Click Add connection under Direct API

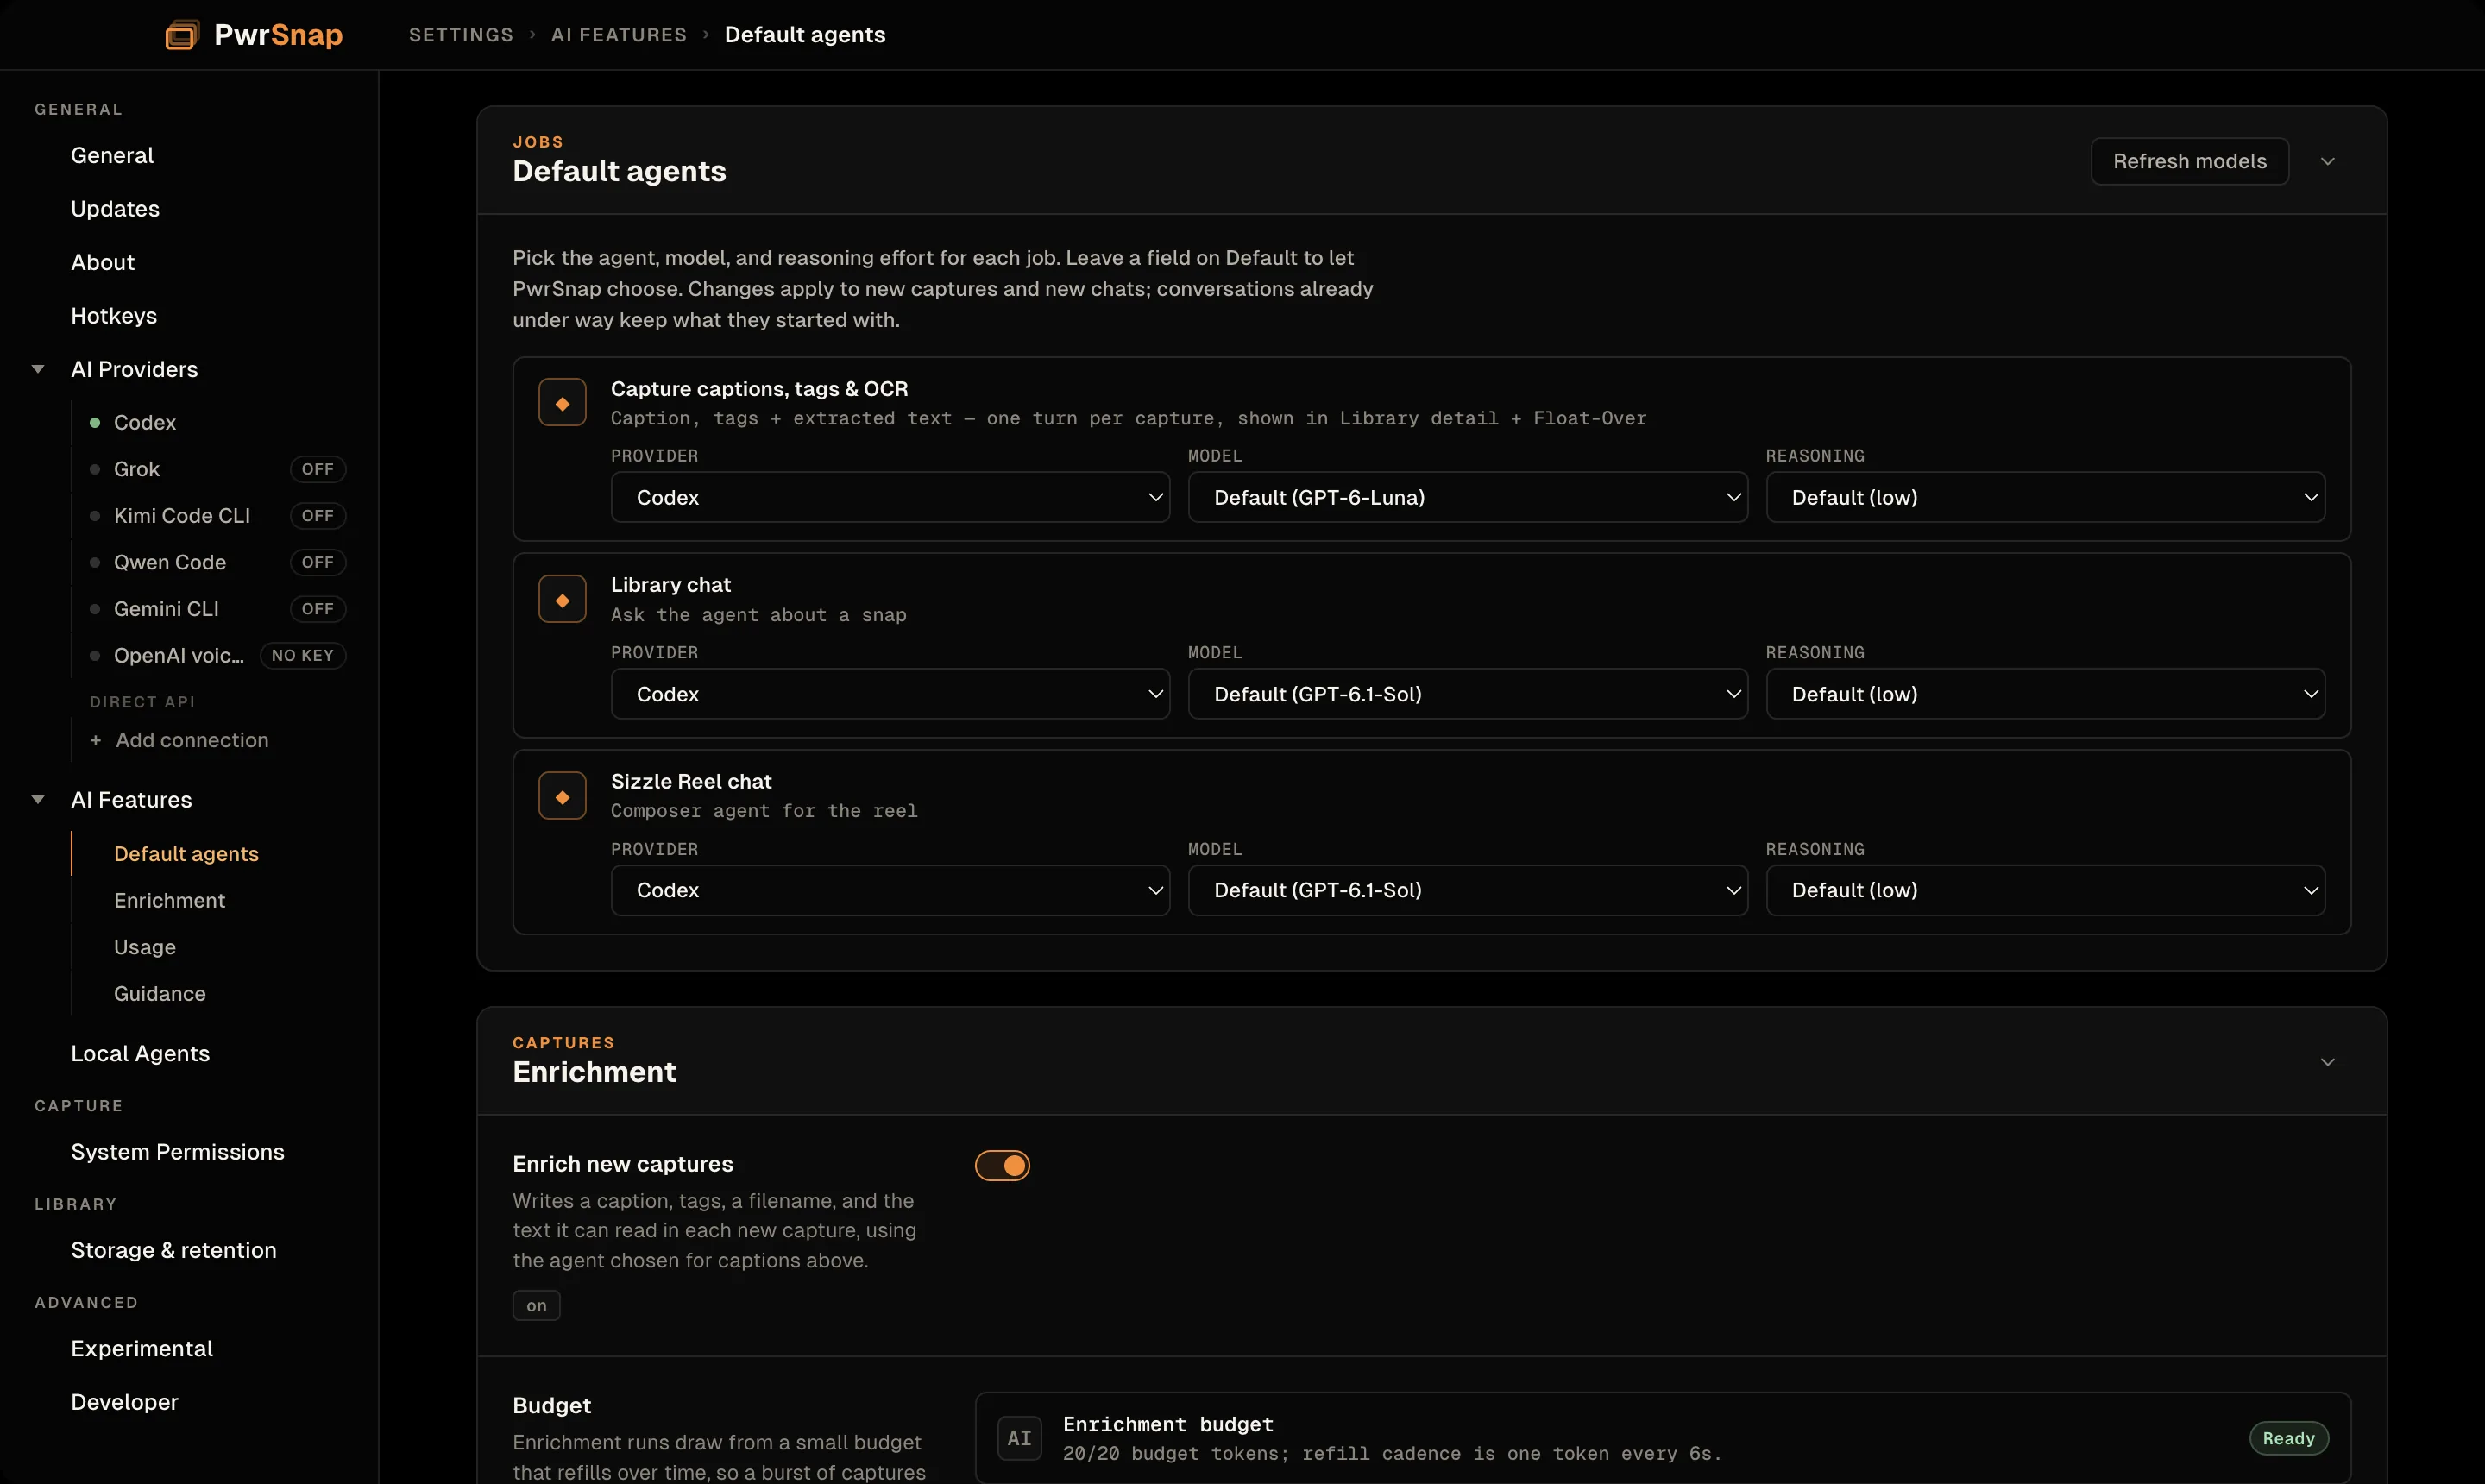[180, 740]
